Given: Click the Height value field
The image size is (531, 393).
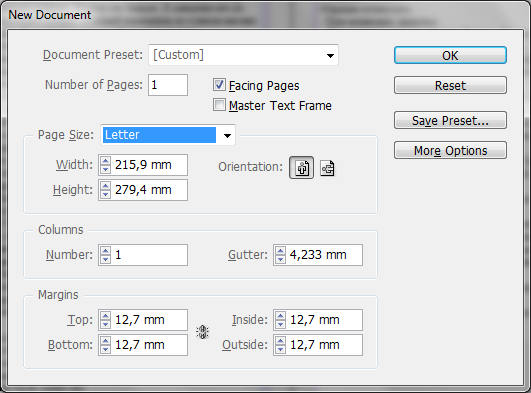Looking at the screenshot, I should coord(149,190).
